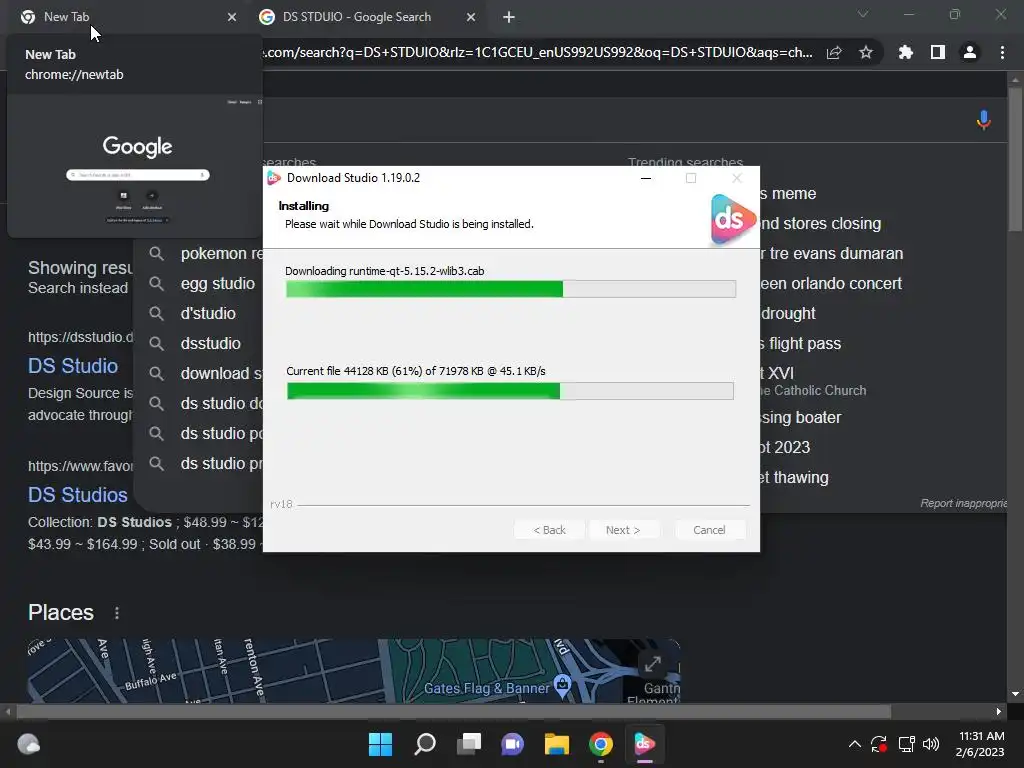
Task: Open Task View from the taskbar
Action: click(469, 744)
